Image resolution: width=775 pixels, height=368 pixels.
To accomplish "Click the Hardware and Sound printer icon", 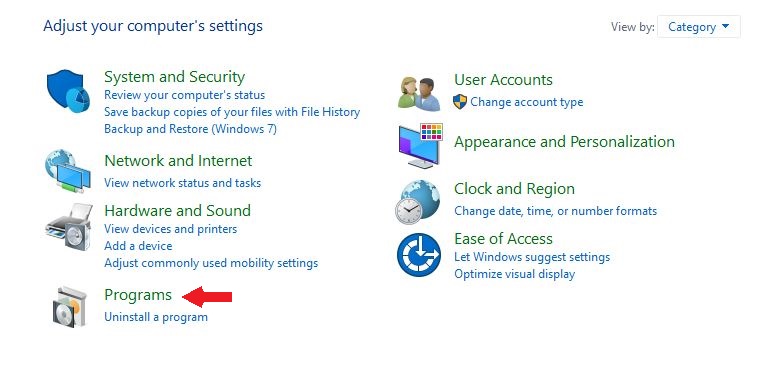I will coord(69,227).
